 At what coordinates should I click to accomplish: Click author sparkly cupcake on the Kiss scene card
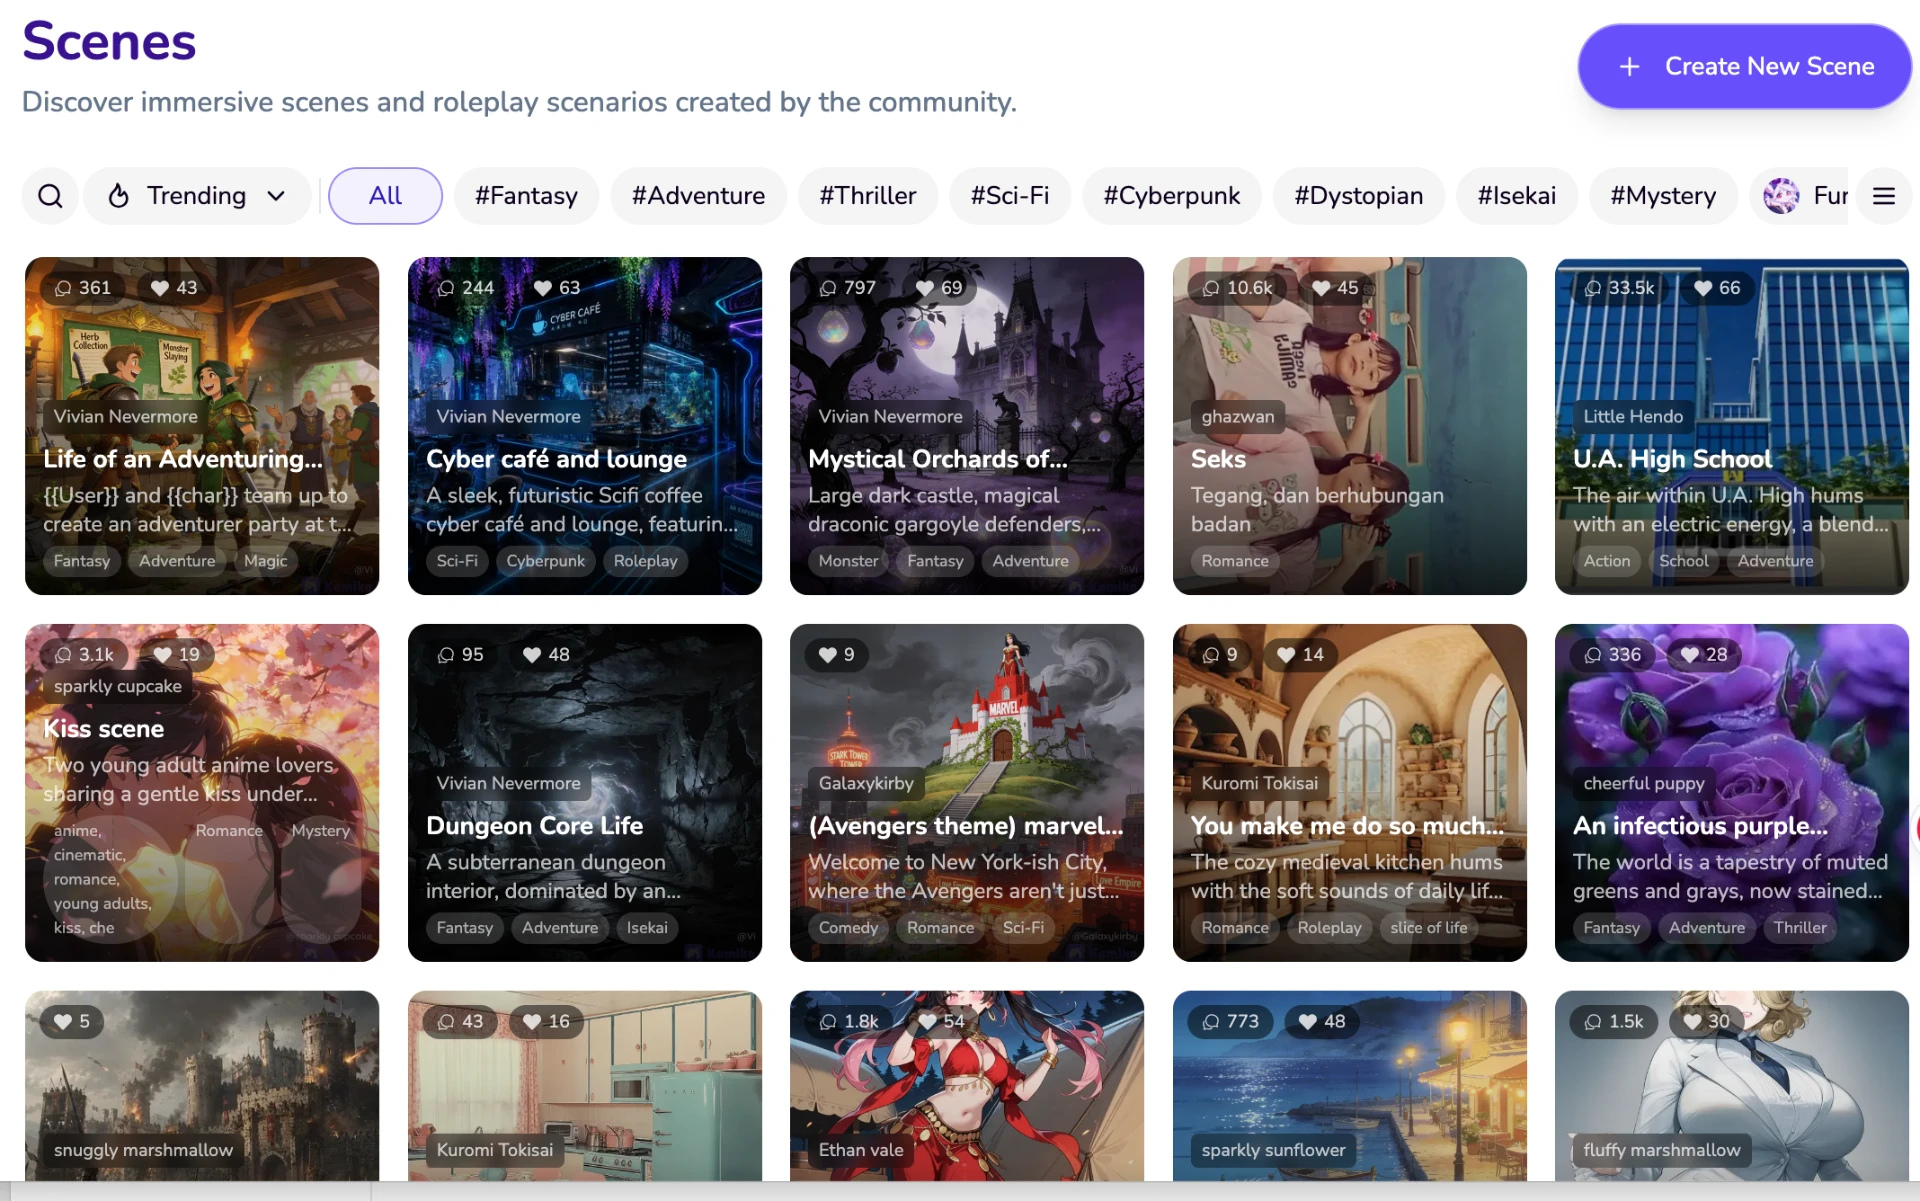click(118, 687)
